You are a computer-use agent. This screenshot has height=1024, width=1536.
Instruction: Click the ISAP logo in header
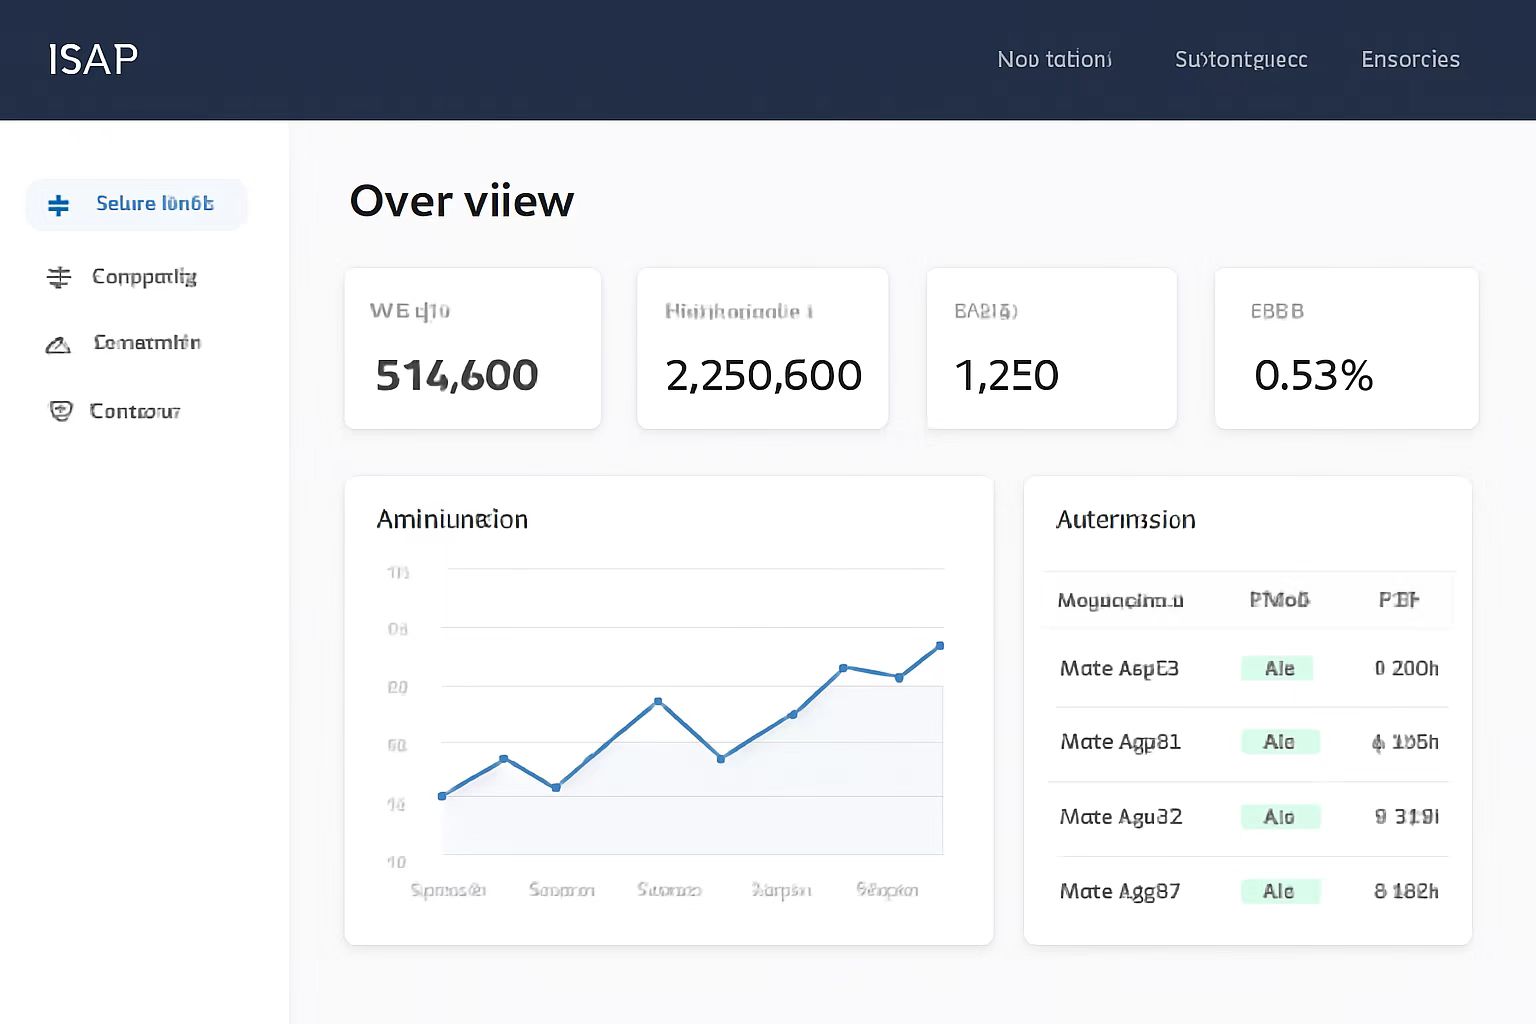93,60
